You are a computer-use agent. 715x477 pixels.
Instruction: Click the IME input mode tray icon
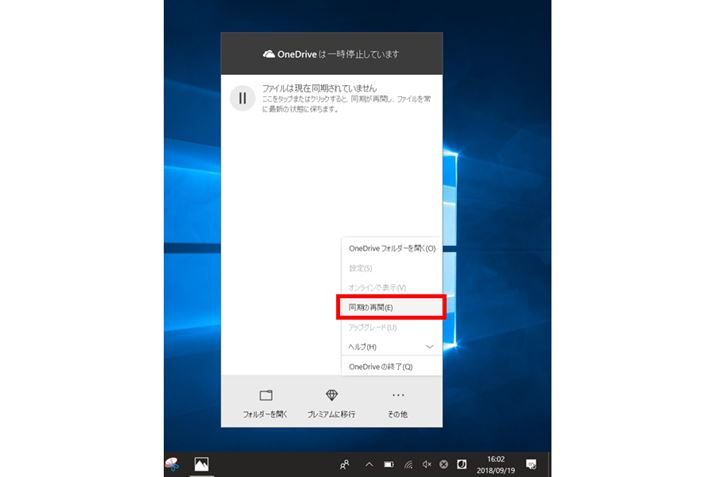[x=461, y=464]
